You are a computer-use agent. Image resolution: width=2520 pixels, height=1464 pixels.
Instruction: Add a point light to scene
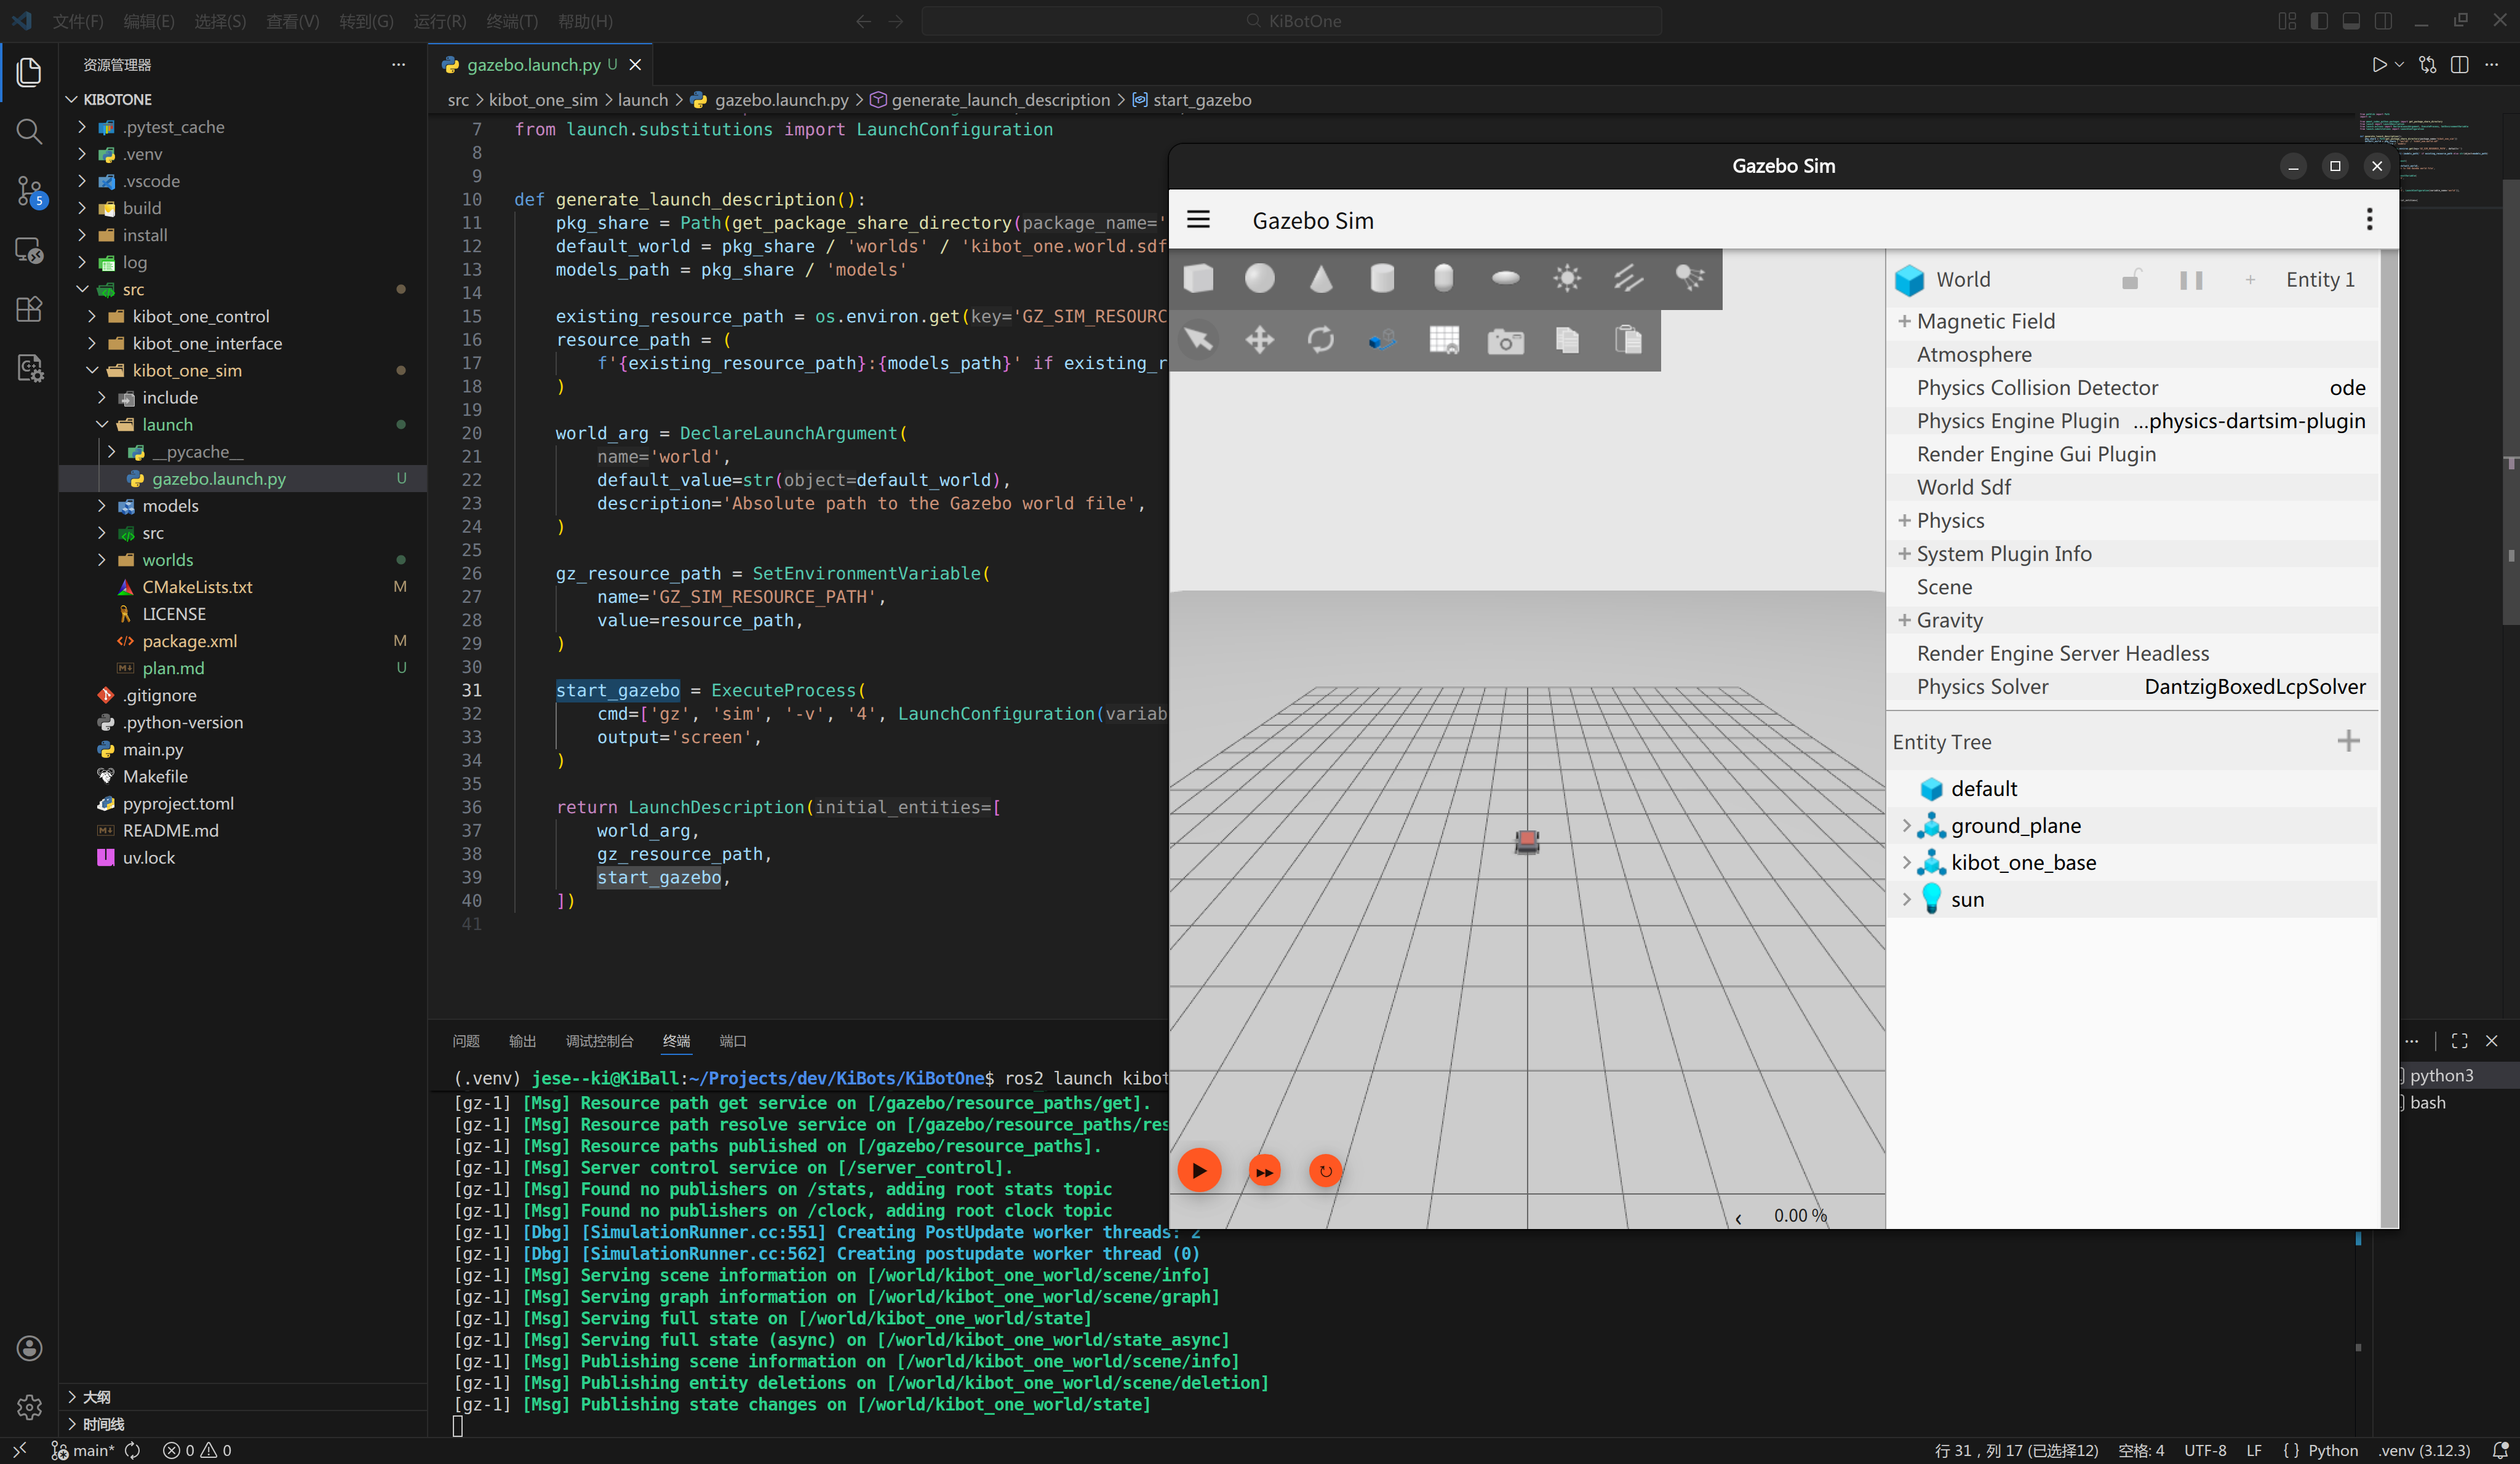tap(1567, 278)
